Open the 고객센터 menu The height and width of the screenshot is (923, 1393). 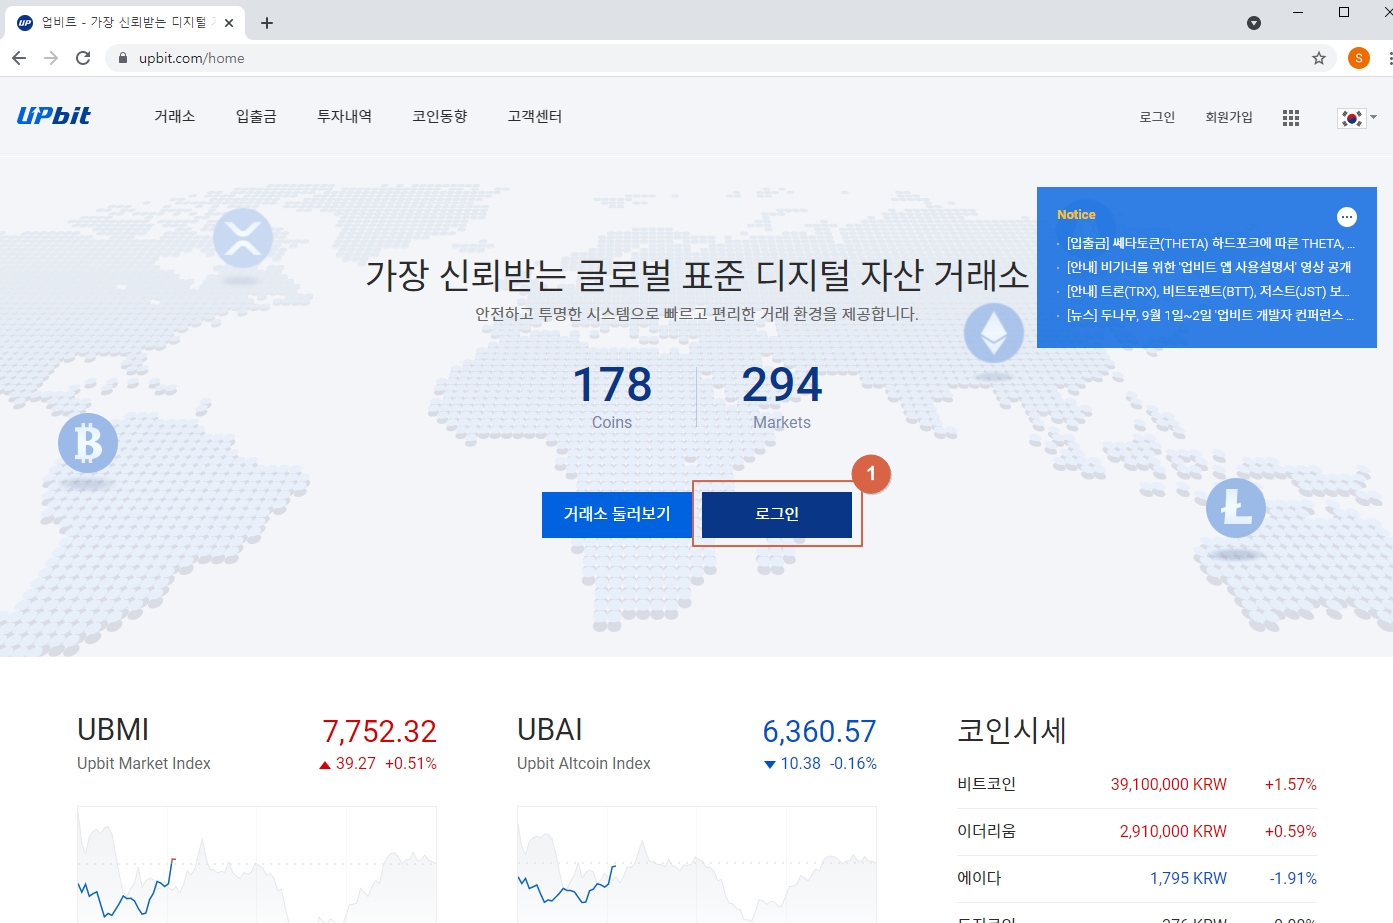(x=535, y=116)
